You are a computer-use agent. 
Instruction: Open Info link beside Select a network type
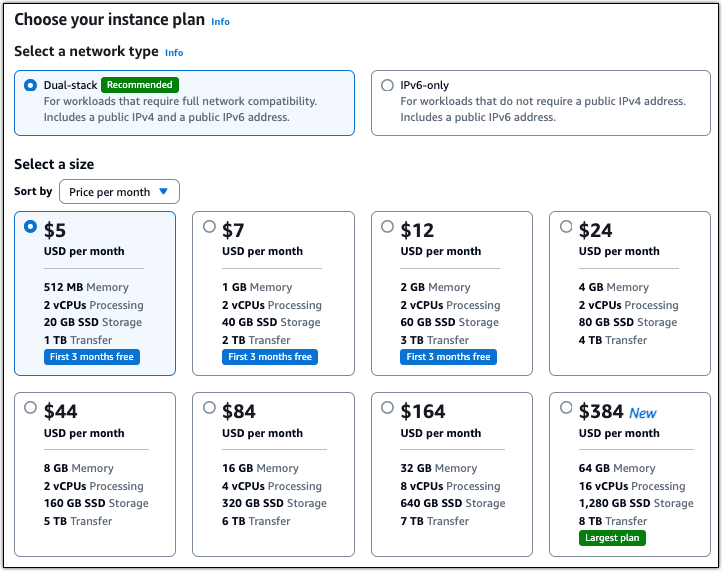coord(174,52)
